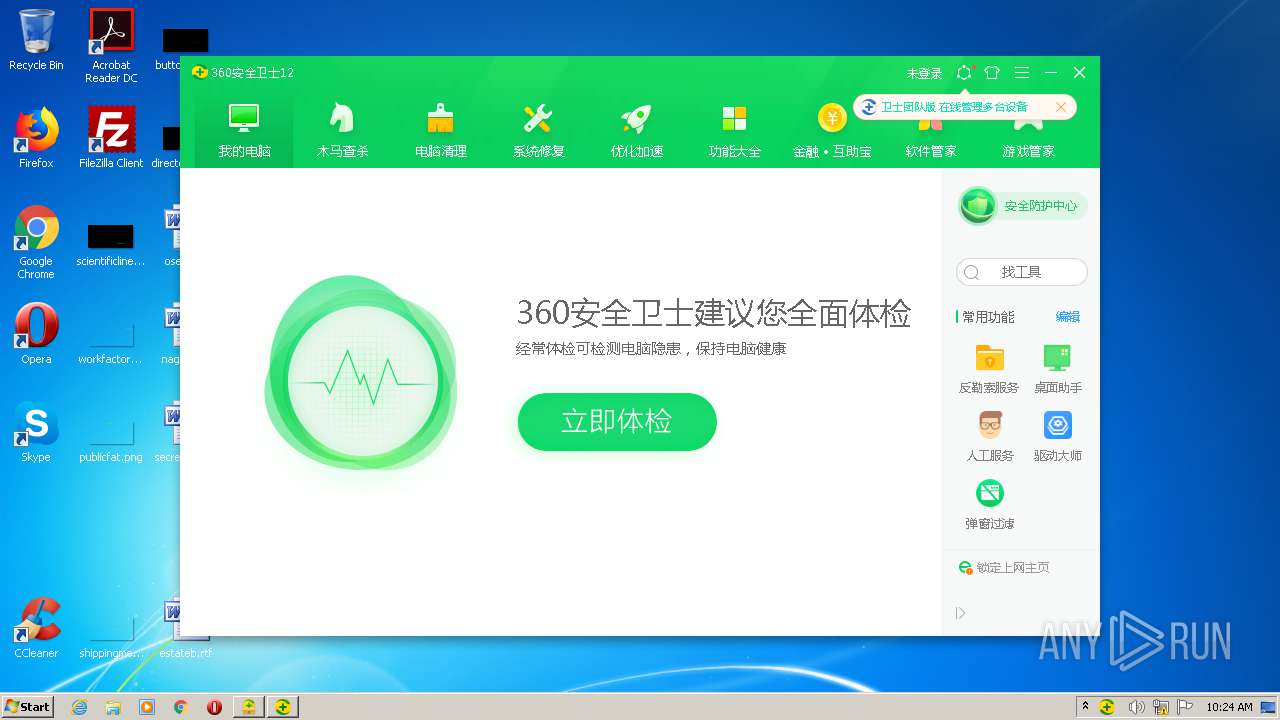
Task: Open the main menu hamburger icon
Action: [1021, 73]
